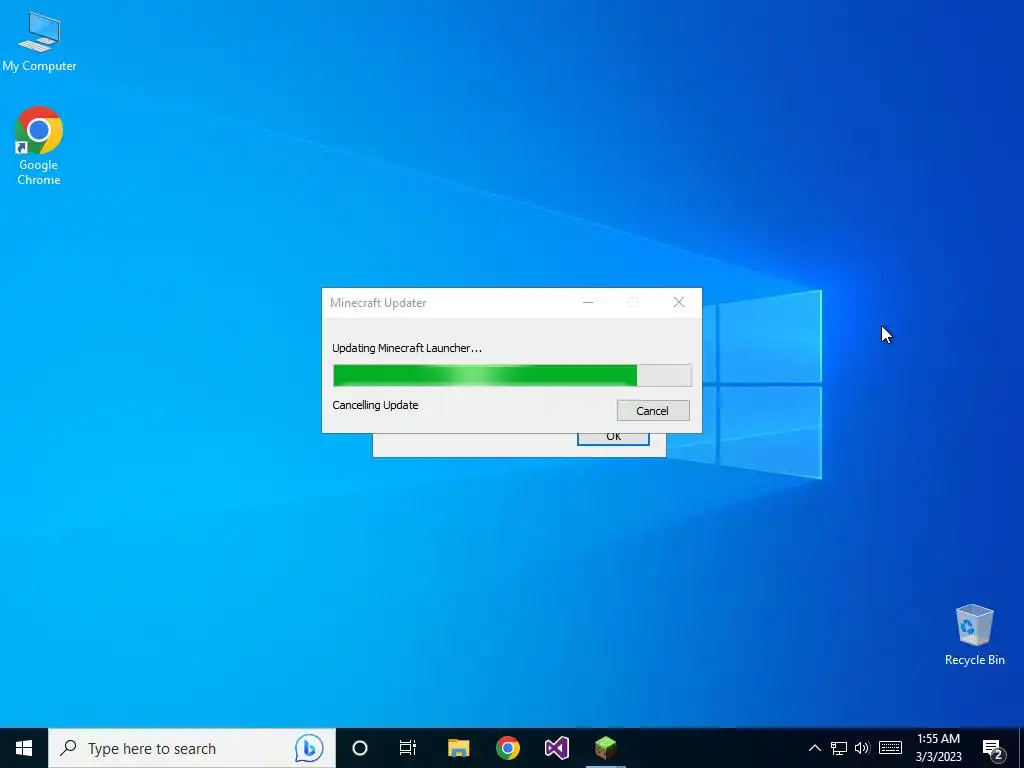
Task: Open Visual Studio from the taskbar
Action: (x=556, y=748)
